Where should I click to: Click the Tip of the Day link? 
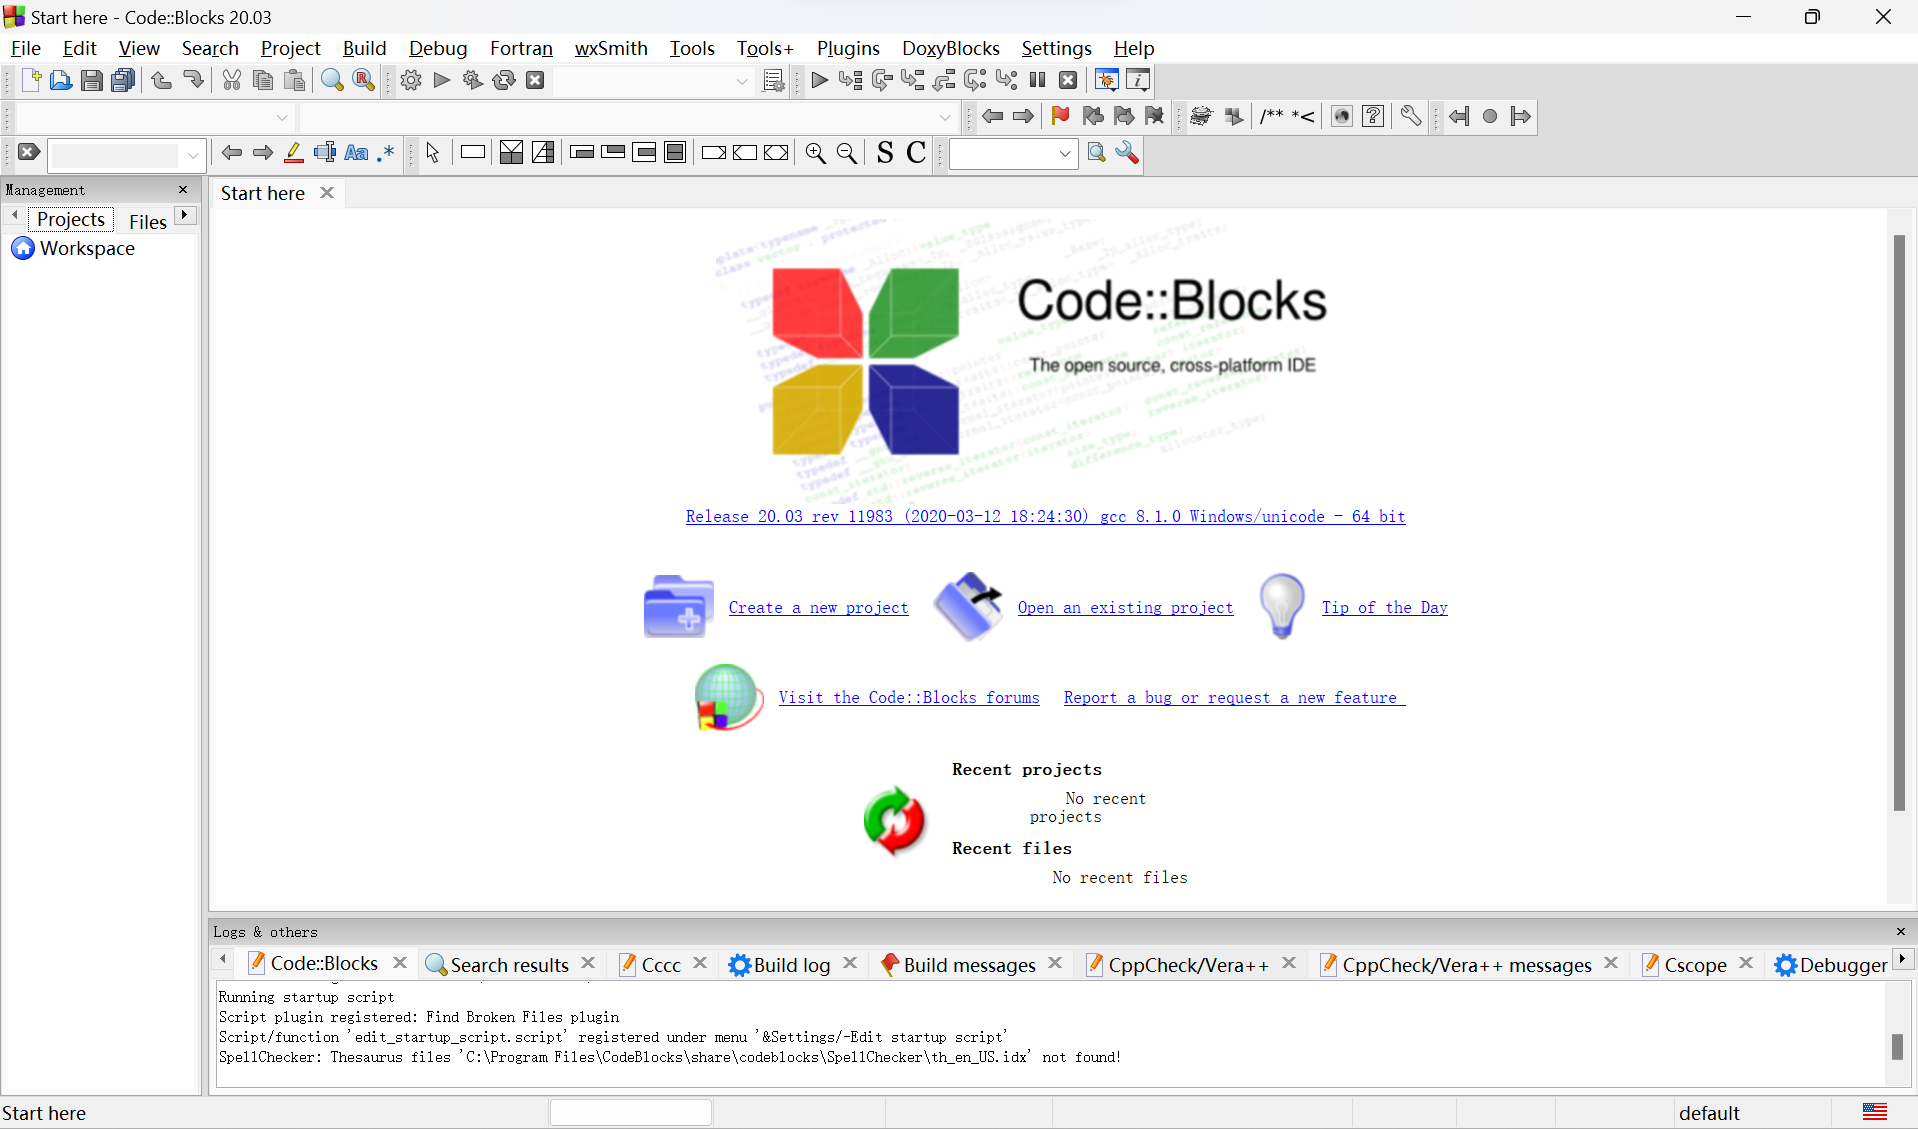point(1384,607)
